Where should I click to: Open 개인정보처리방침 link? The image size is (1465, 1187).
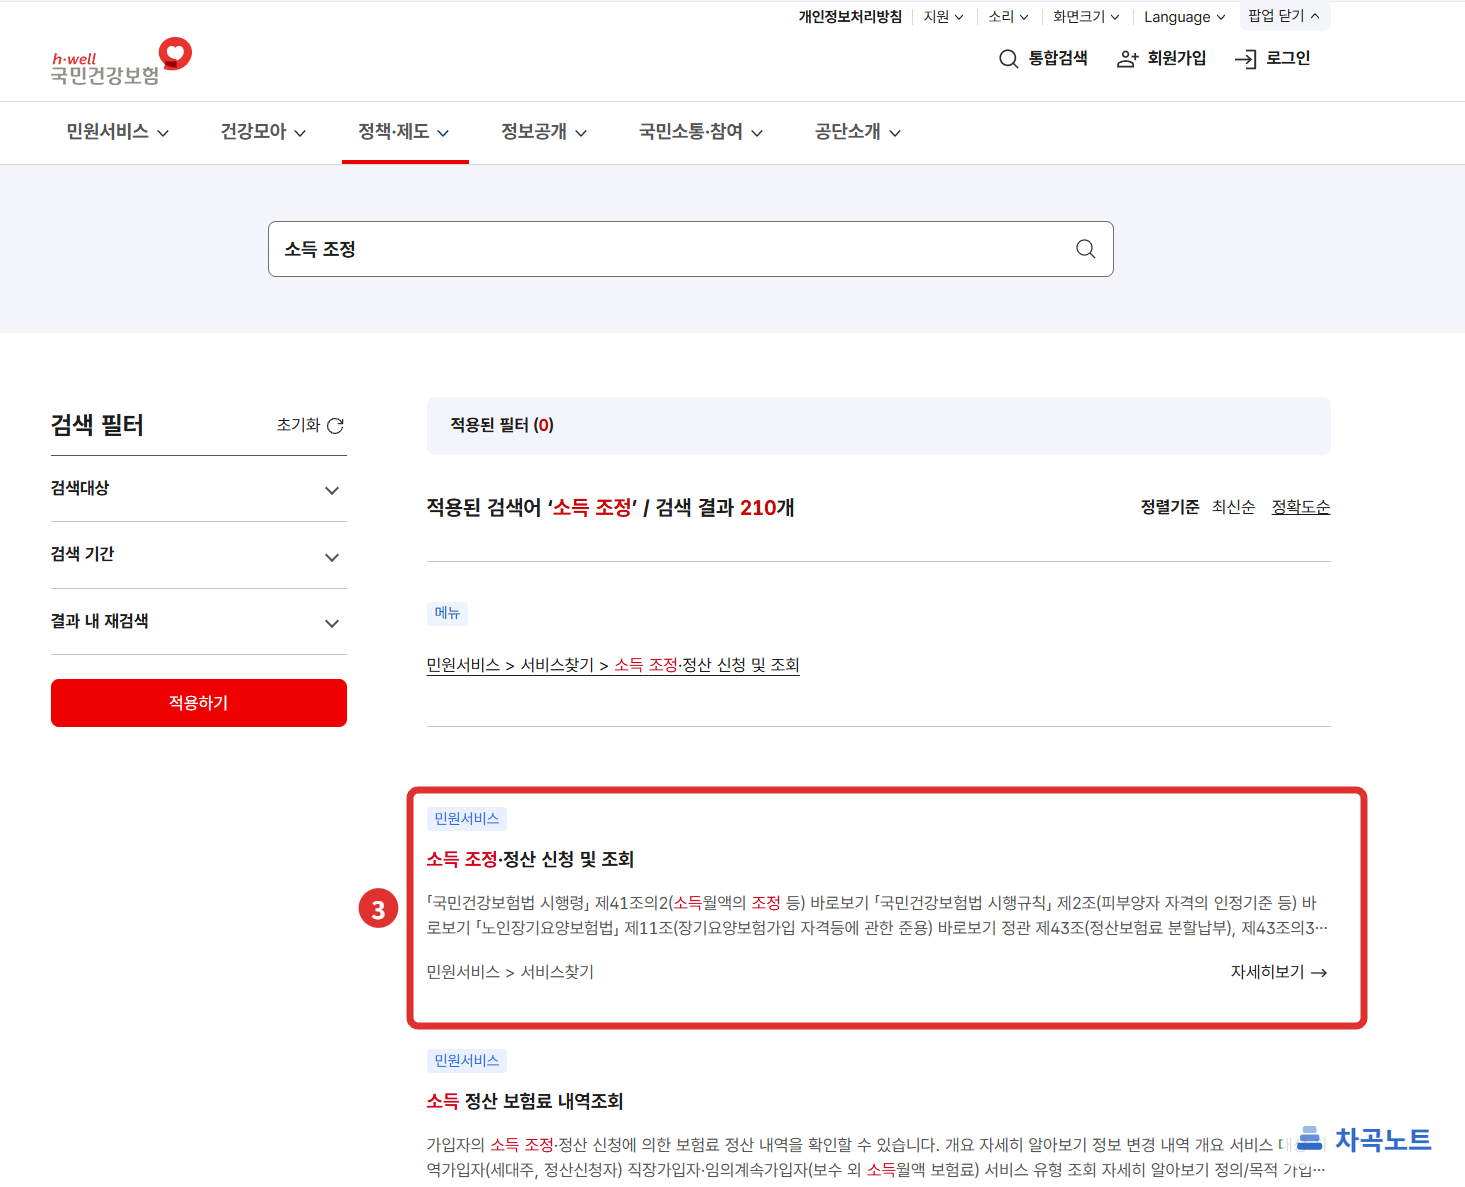[x=850, y=17]
